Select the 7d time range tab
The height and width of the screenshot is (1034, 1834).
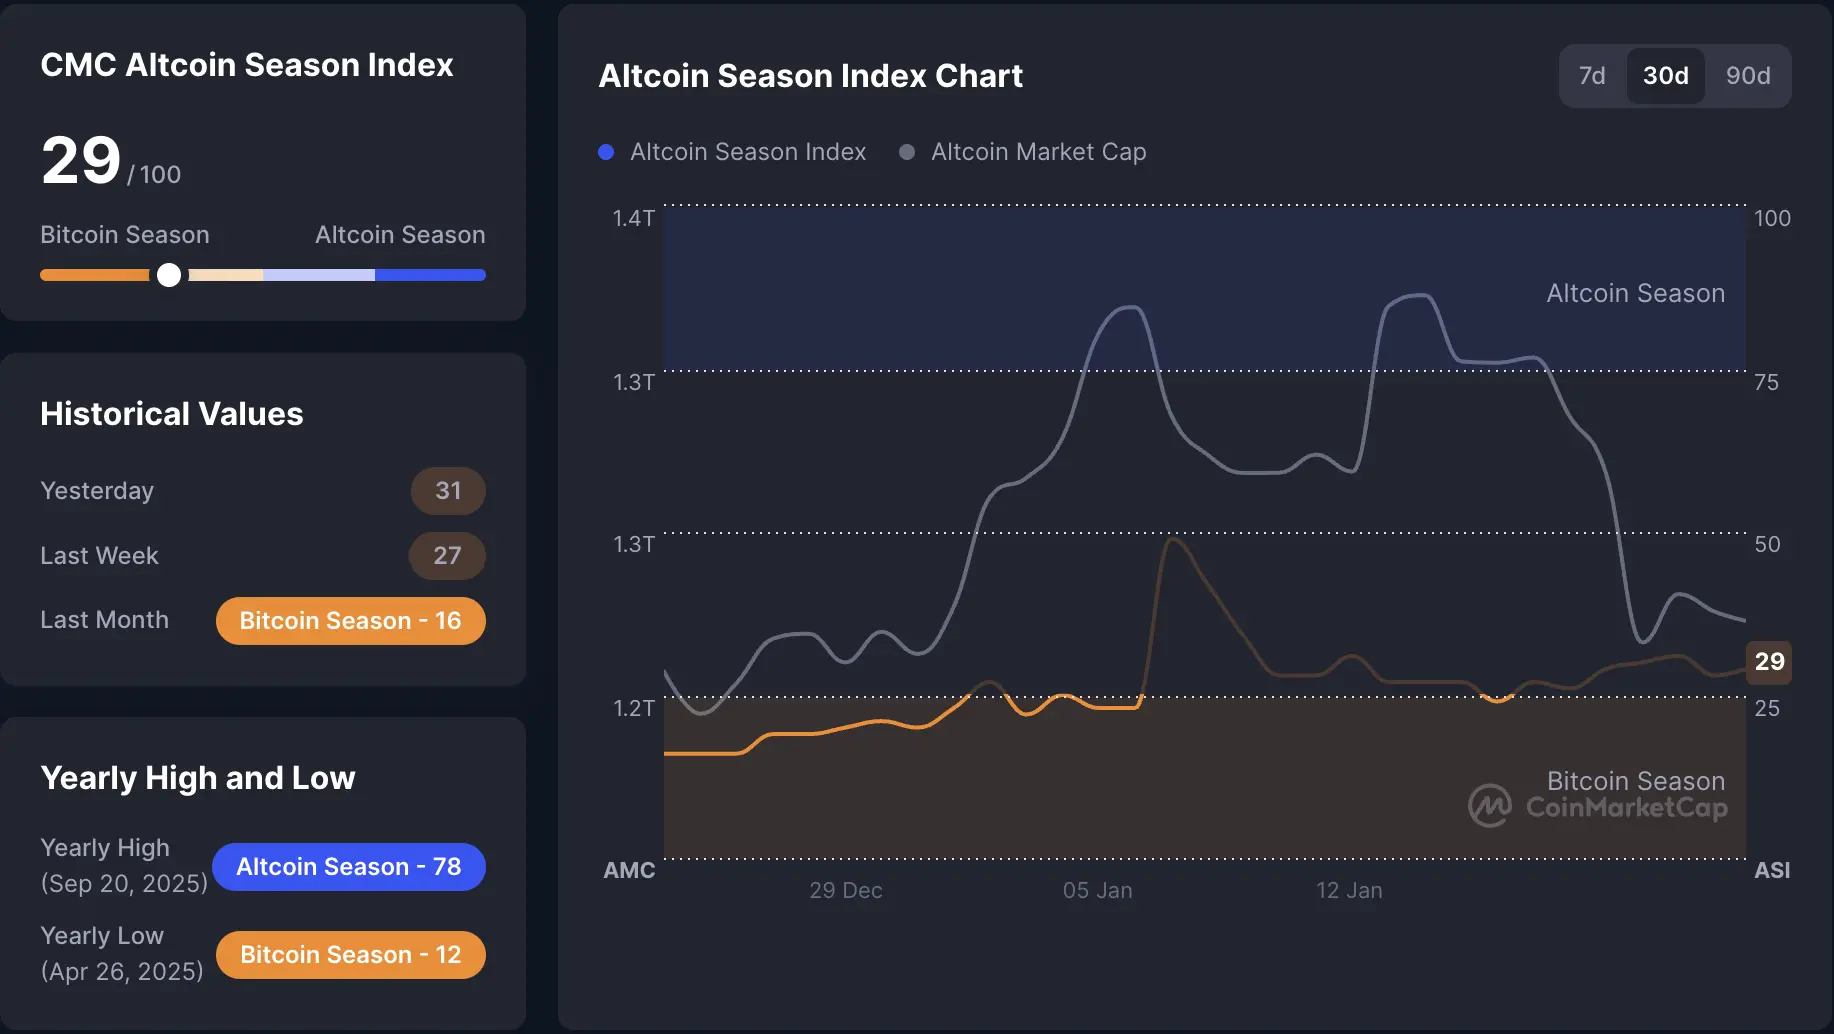coord(1592,75)
